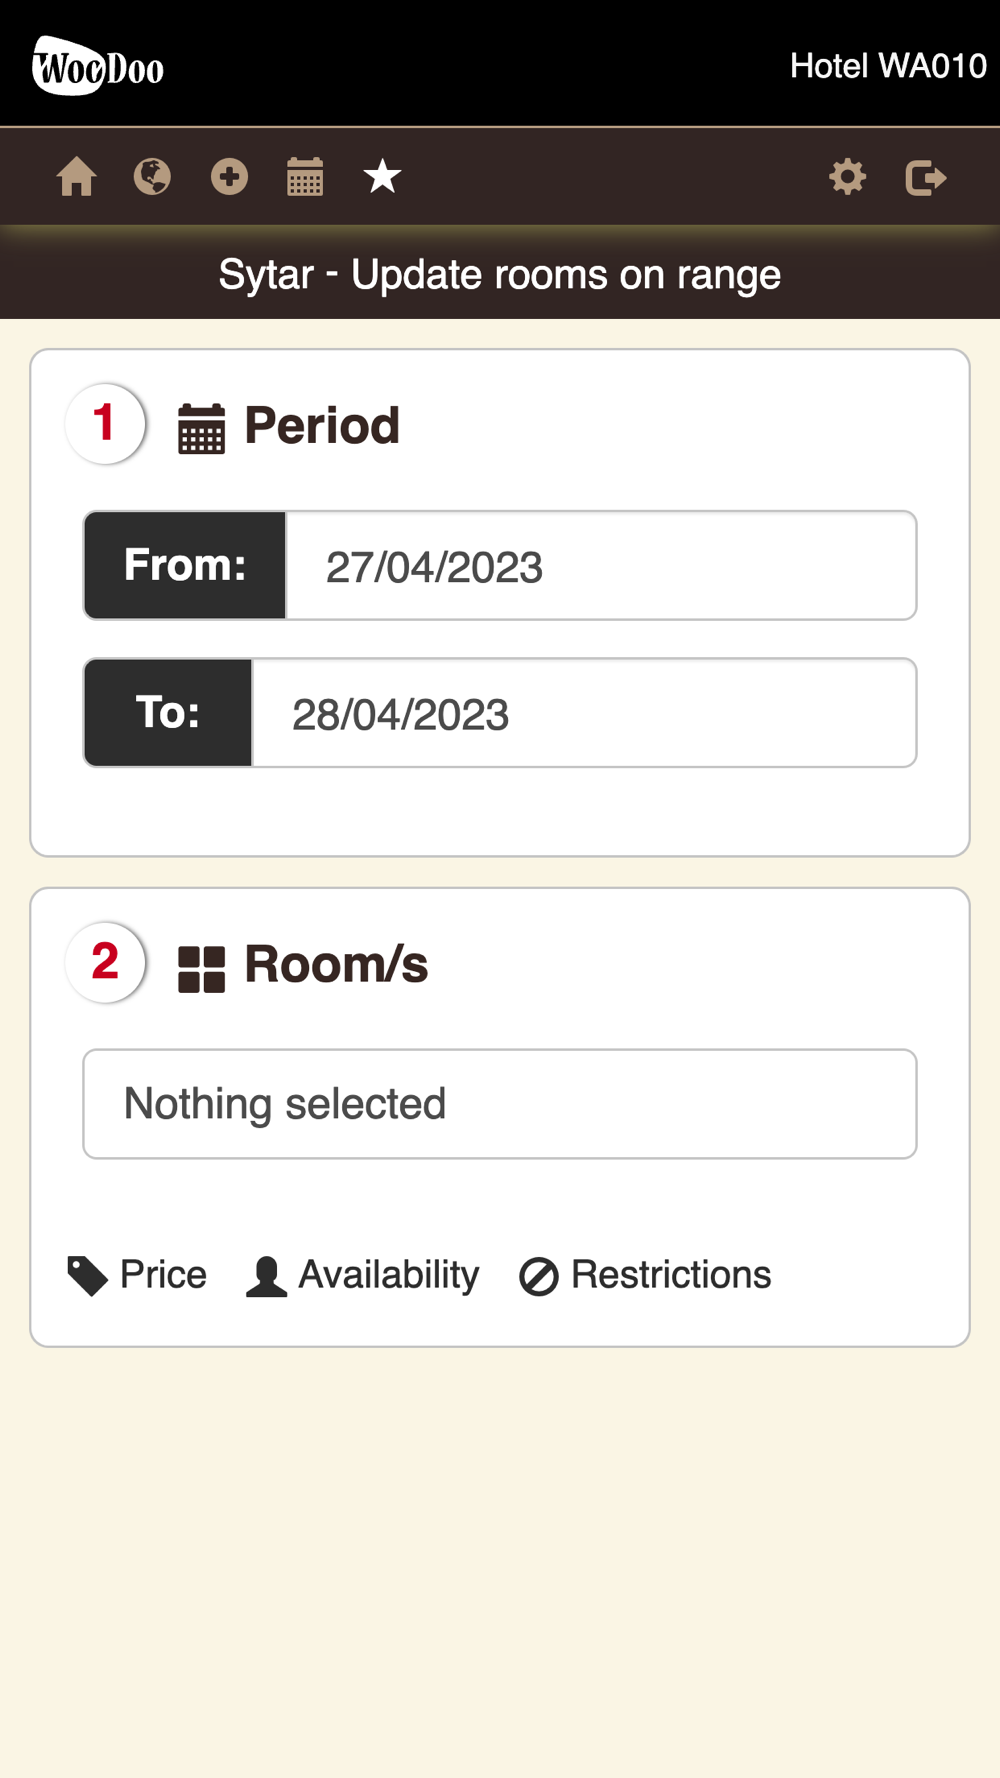Click the 'From:' label
The height and width of the screenshot is (1778, 1000).
click(185, 566)
